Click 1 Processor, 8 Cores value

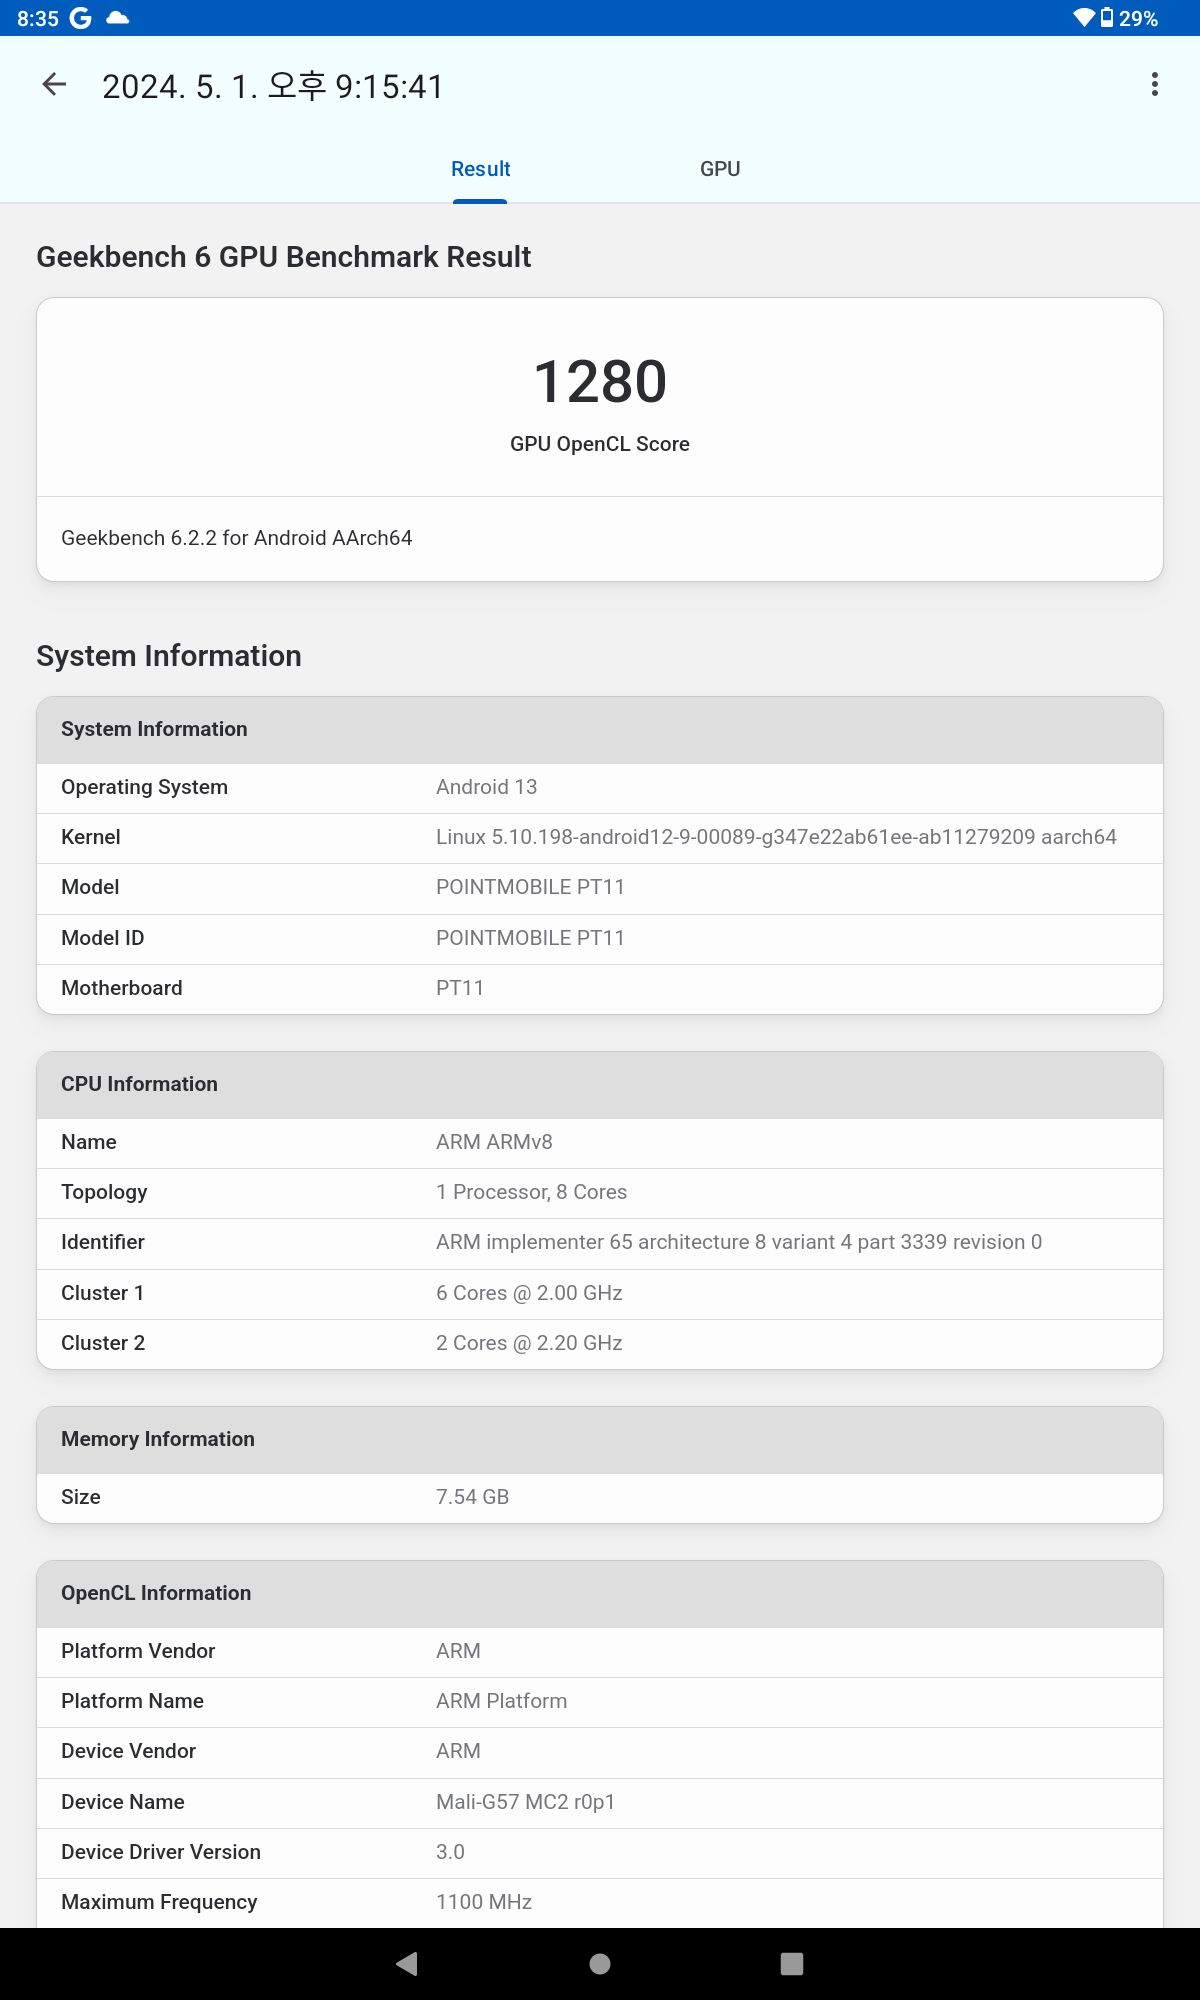pos(531,1192)
